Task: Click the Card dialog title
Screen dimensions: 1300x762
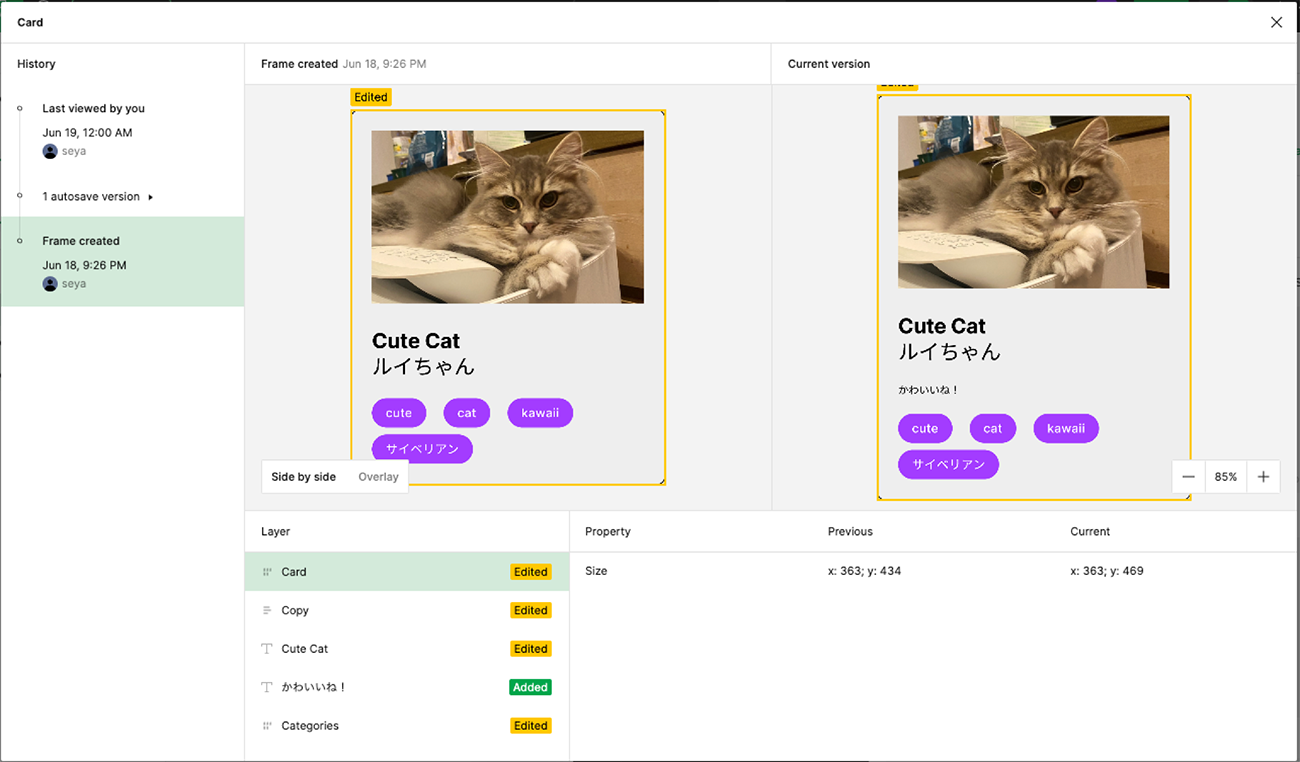Action: pos(30,22)
